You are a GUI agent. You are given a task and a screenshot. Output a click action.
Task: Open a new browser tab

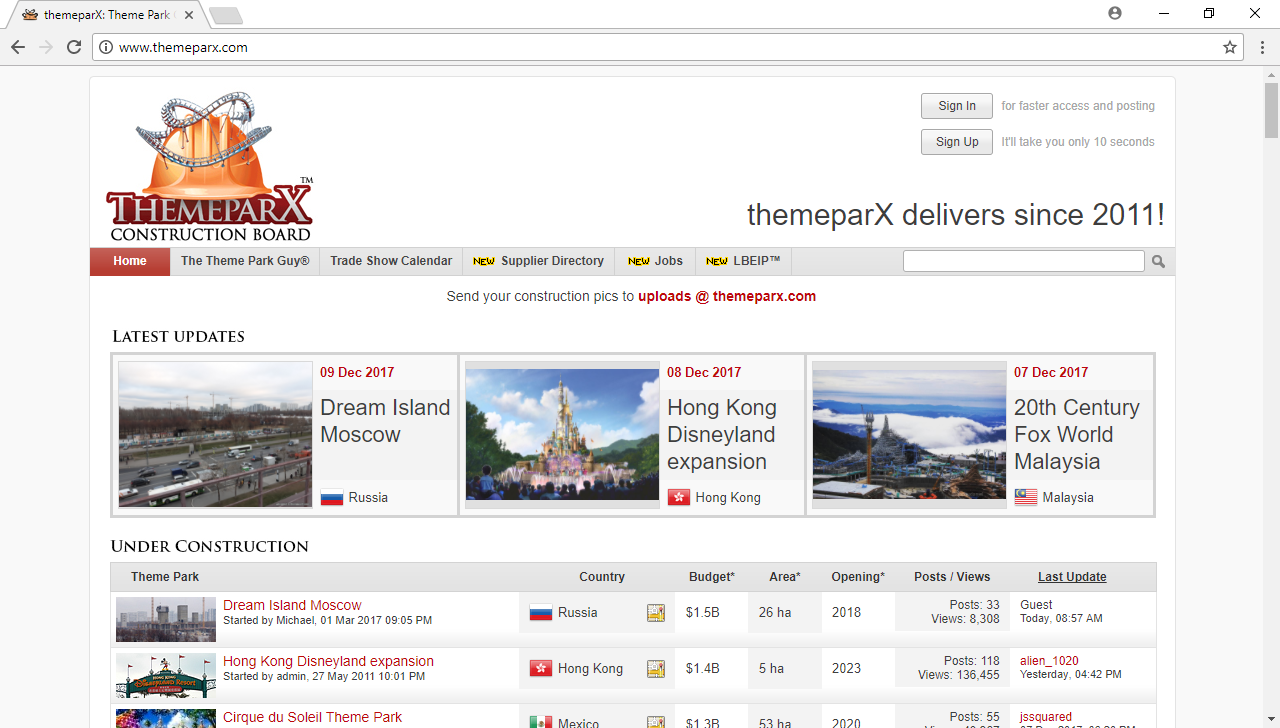click(226, 15)
